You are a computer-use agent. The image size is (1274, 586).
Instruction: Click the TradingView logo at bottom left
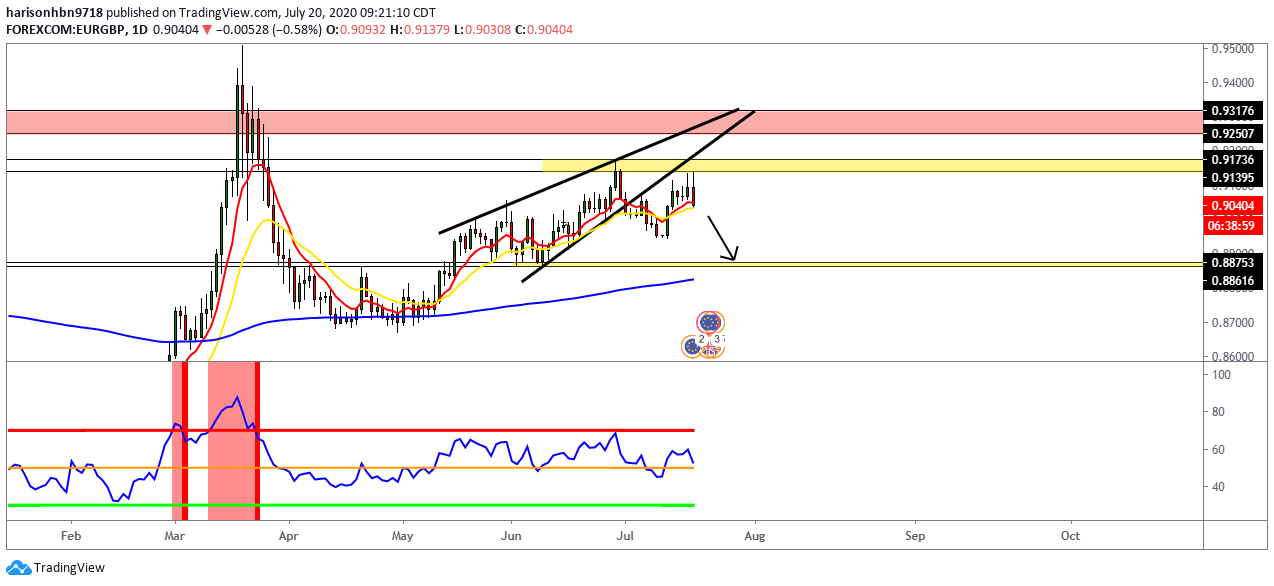pos(55,568)
